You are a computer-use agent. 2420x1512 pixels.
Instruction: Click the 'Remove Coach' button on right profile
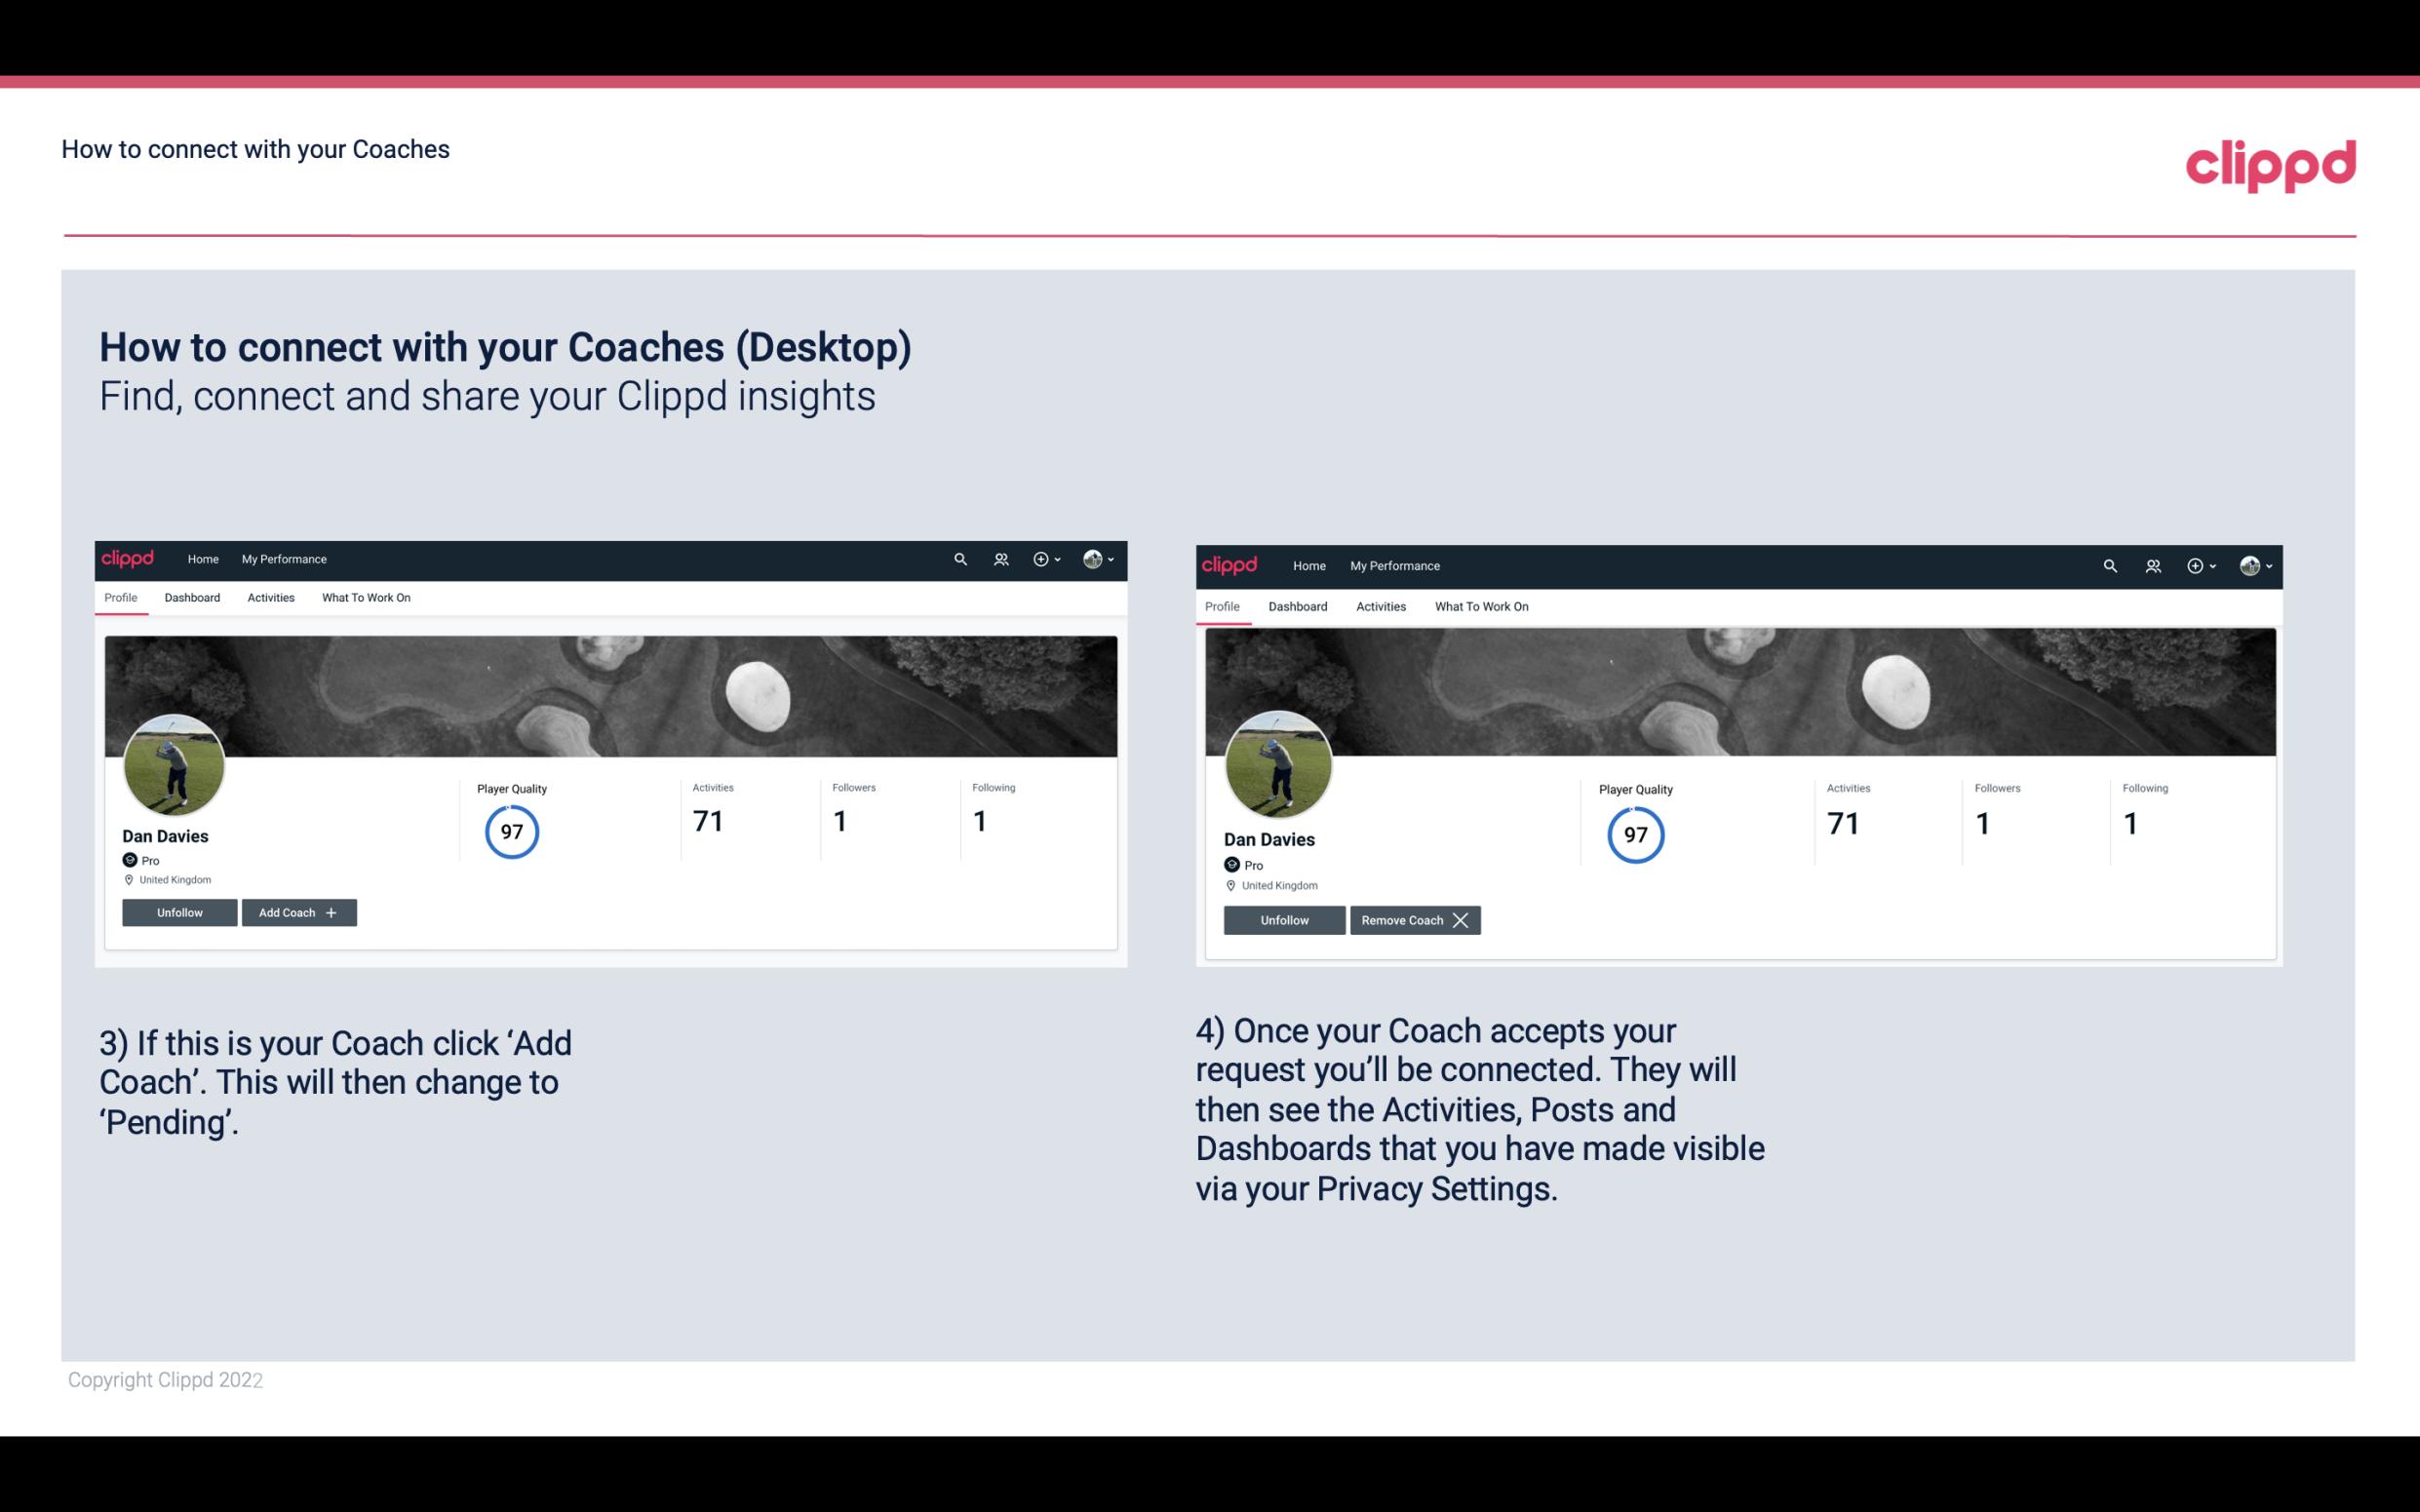(1415, 918)
